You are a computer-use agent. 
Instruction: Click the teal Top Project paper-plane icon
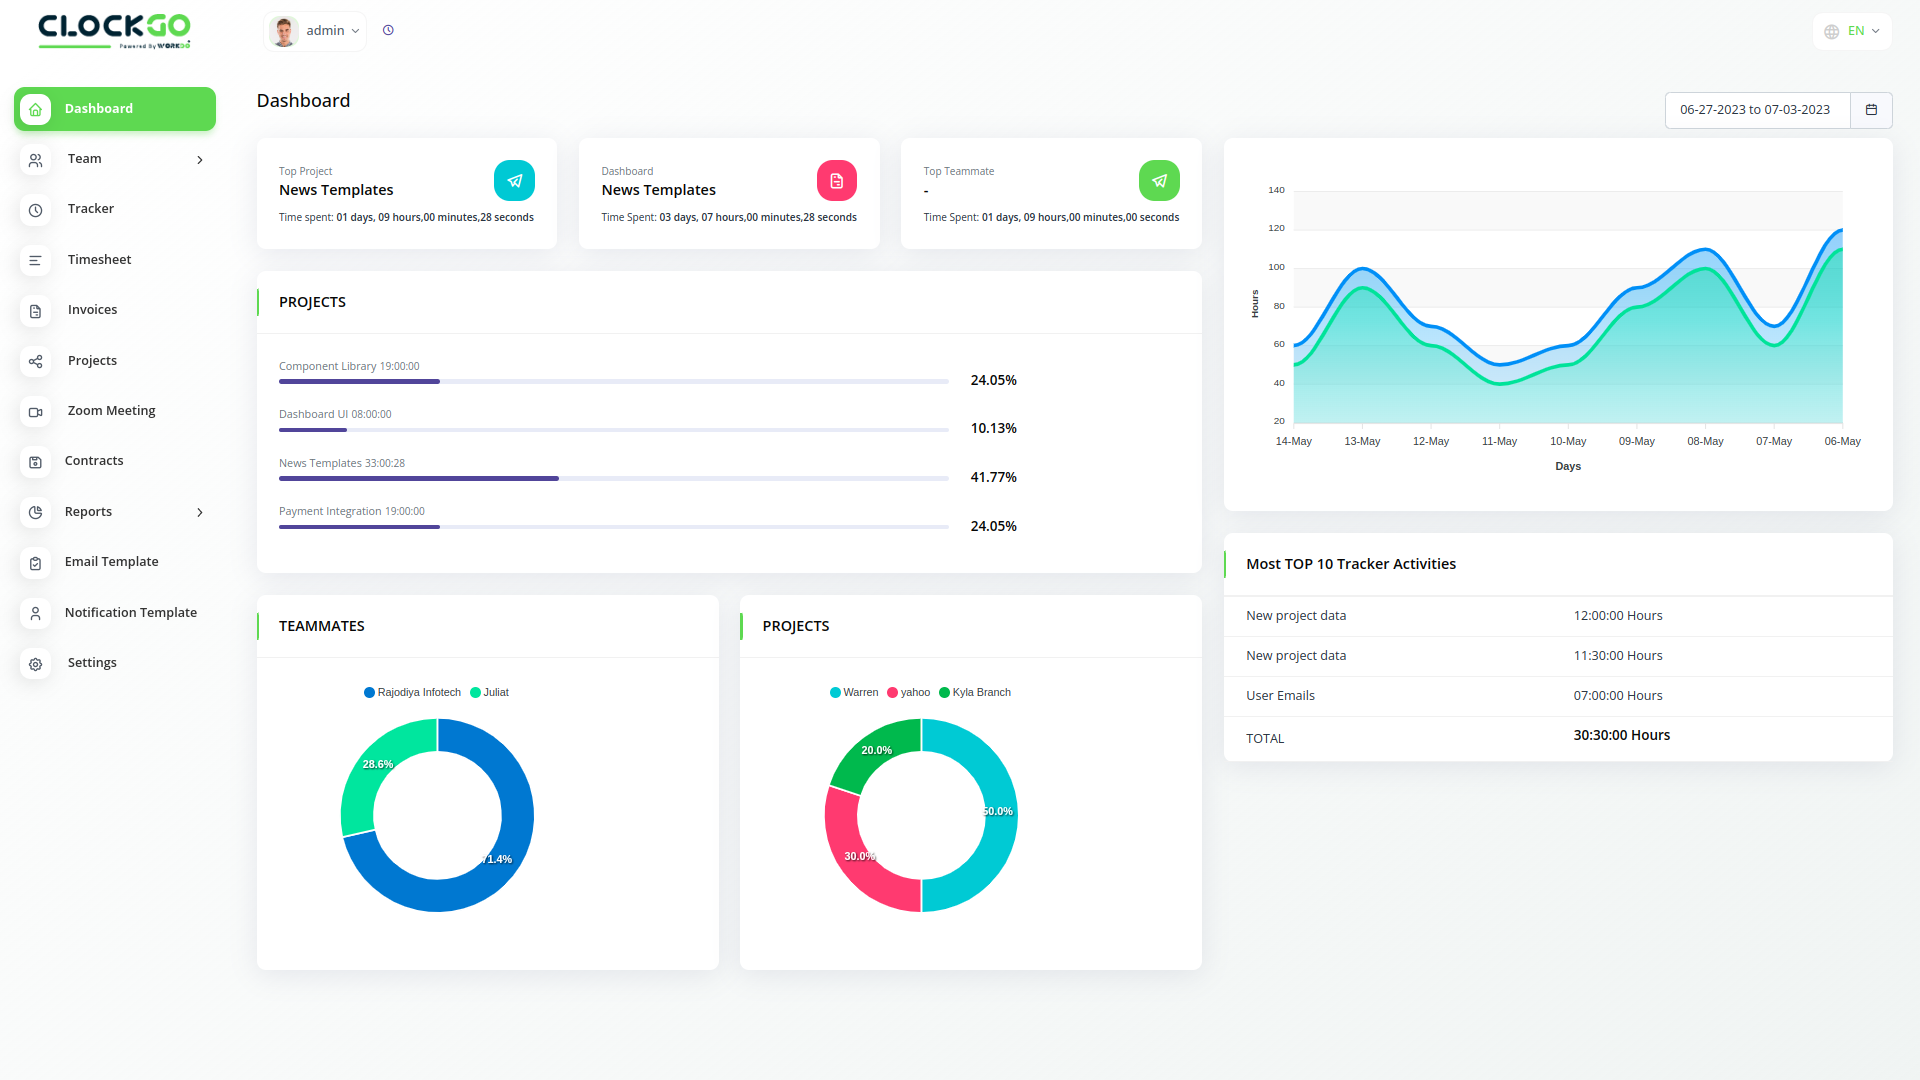click(x=514, y=181)
